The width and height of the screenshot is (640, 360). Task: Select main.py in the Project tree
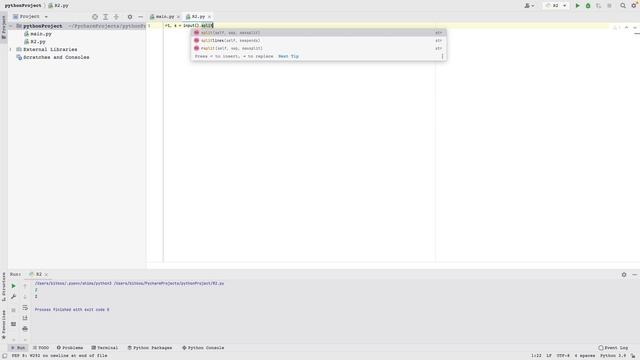click(40, 34)
